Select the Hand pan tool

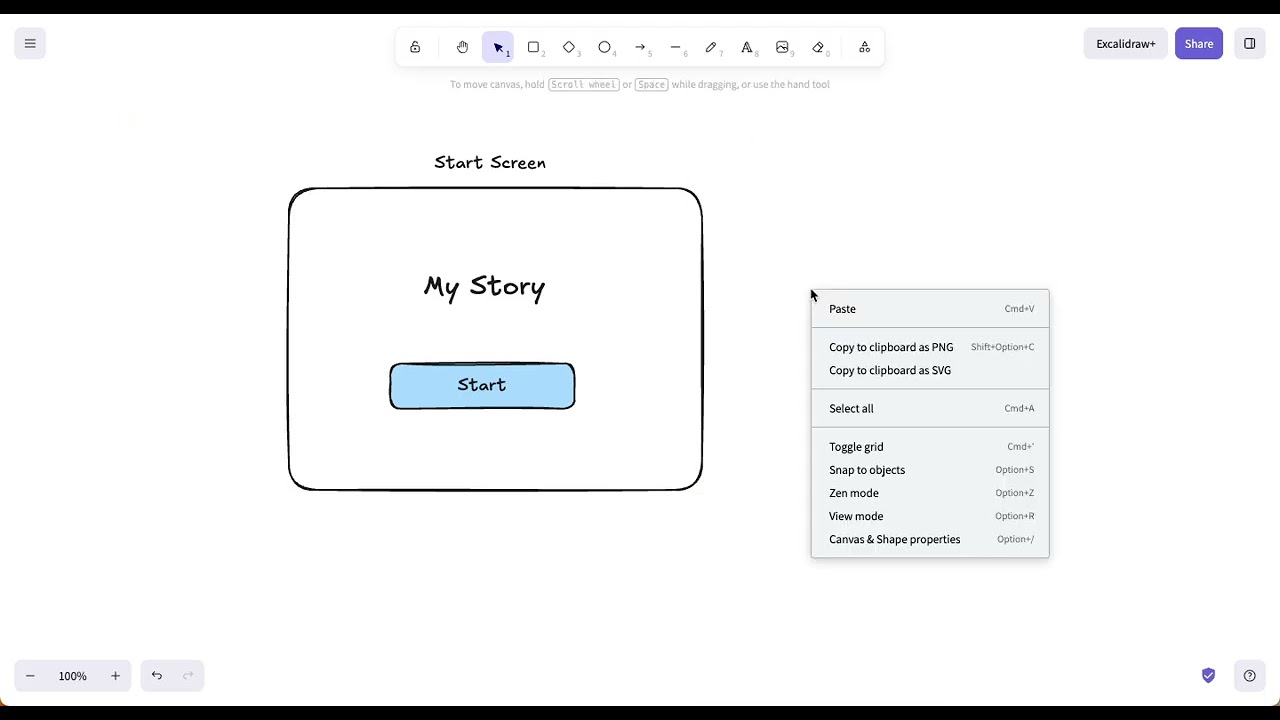tap(462, 47)
